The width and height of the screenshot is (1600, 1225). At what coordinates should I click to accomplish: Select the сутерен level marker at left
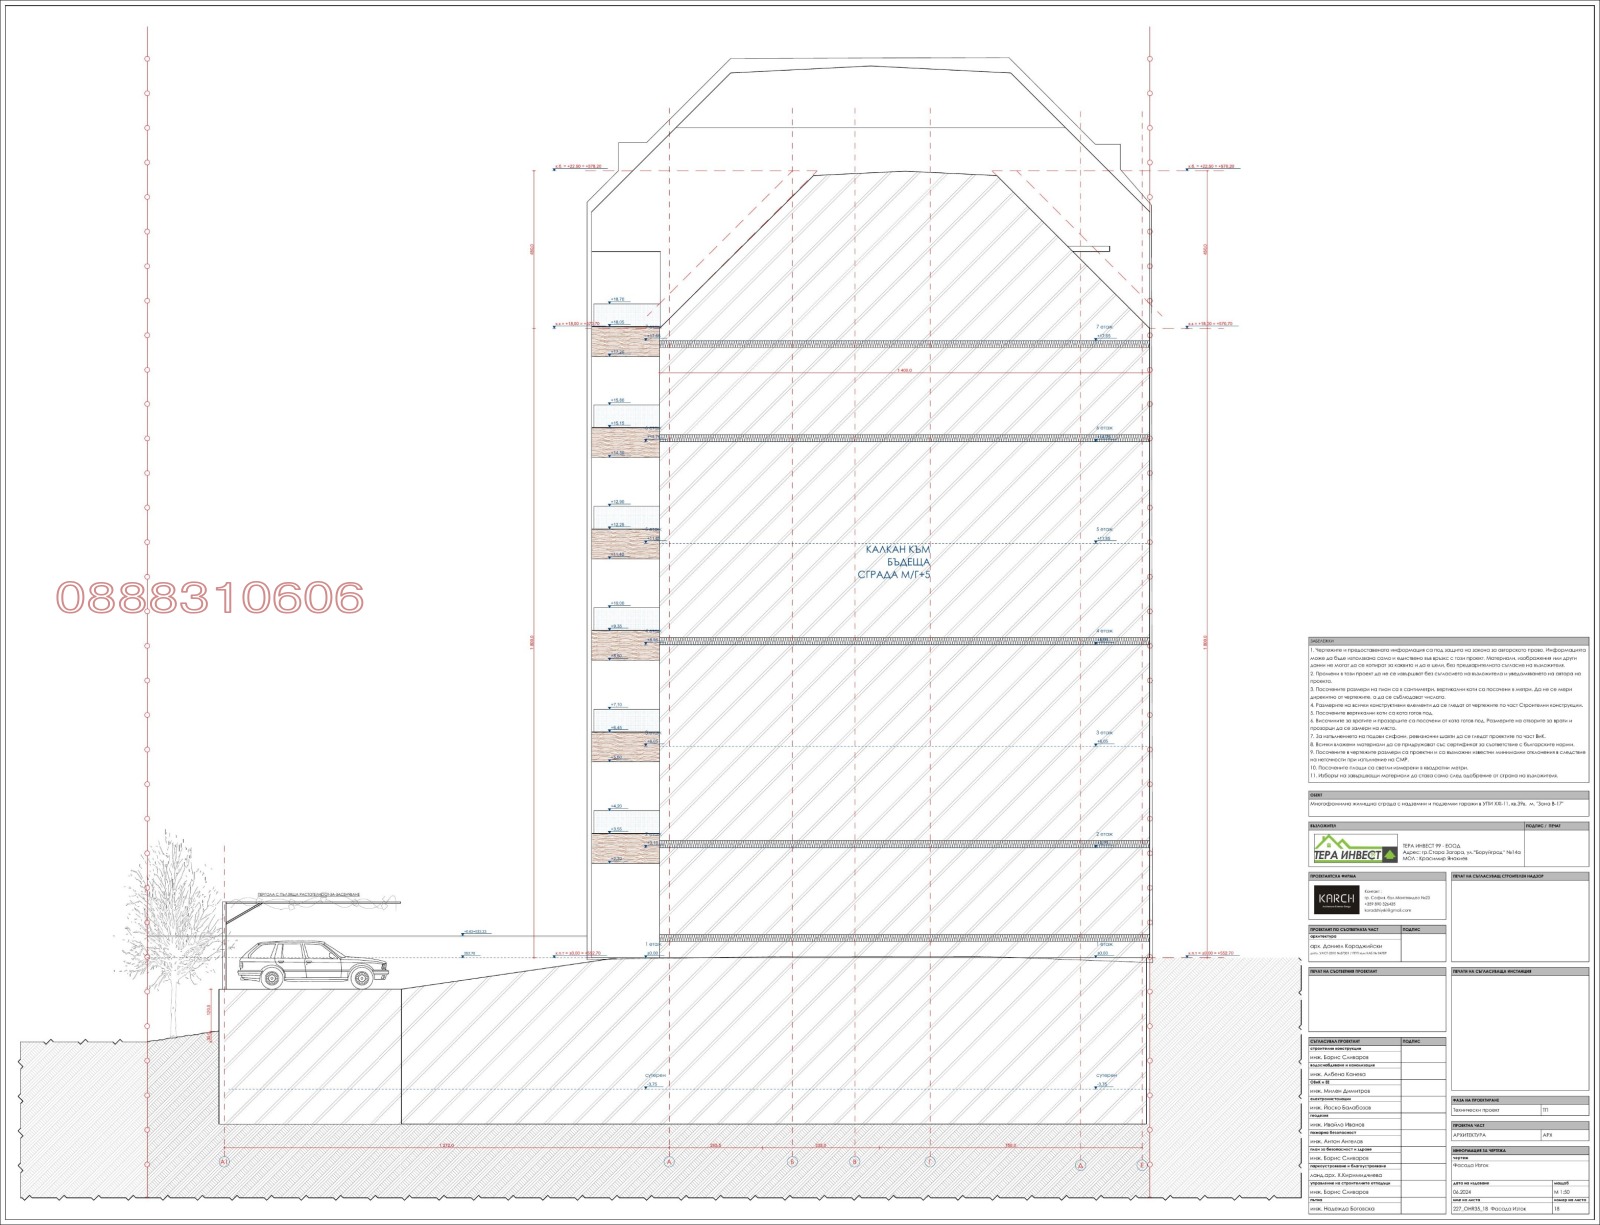click(x=652, y=1076)
